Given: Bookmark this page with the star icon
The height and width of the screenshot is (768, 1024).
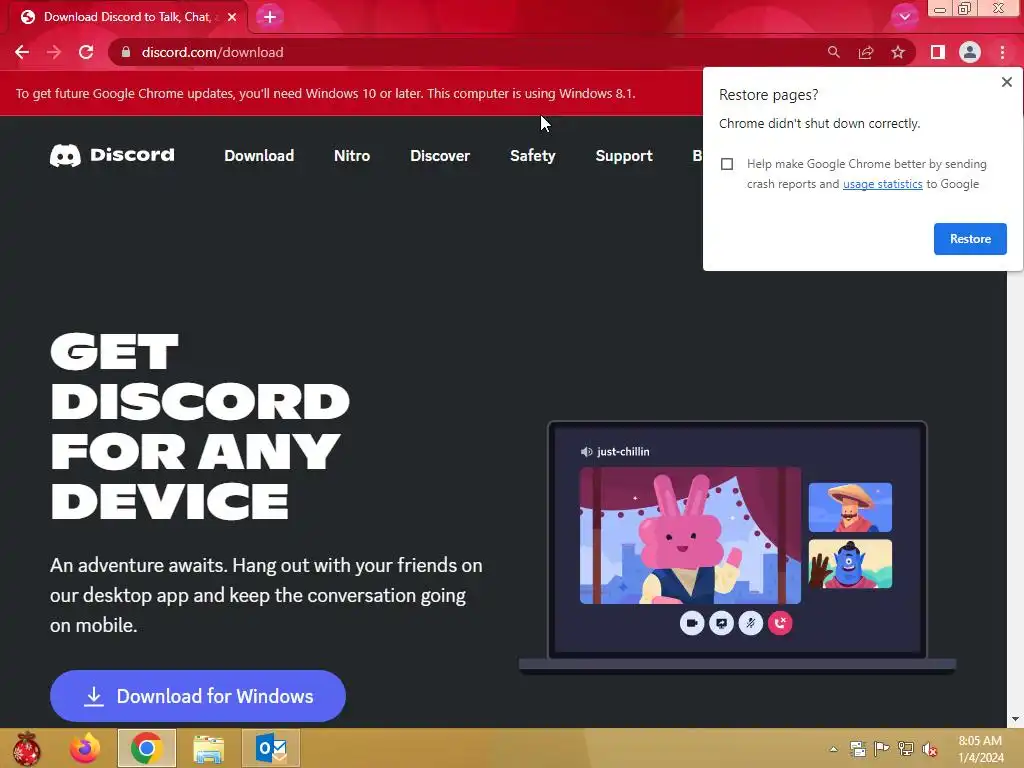Looking at the screenshot, I should pos(898,52).
